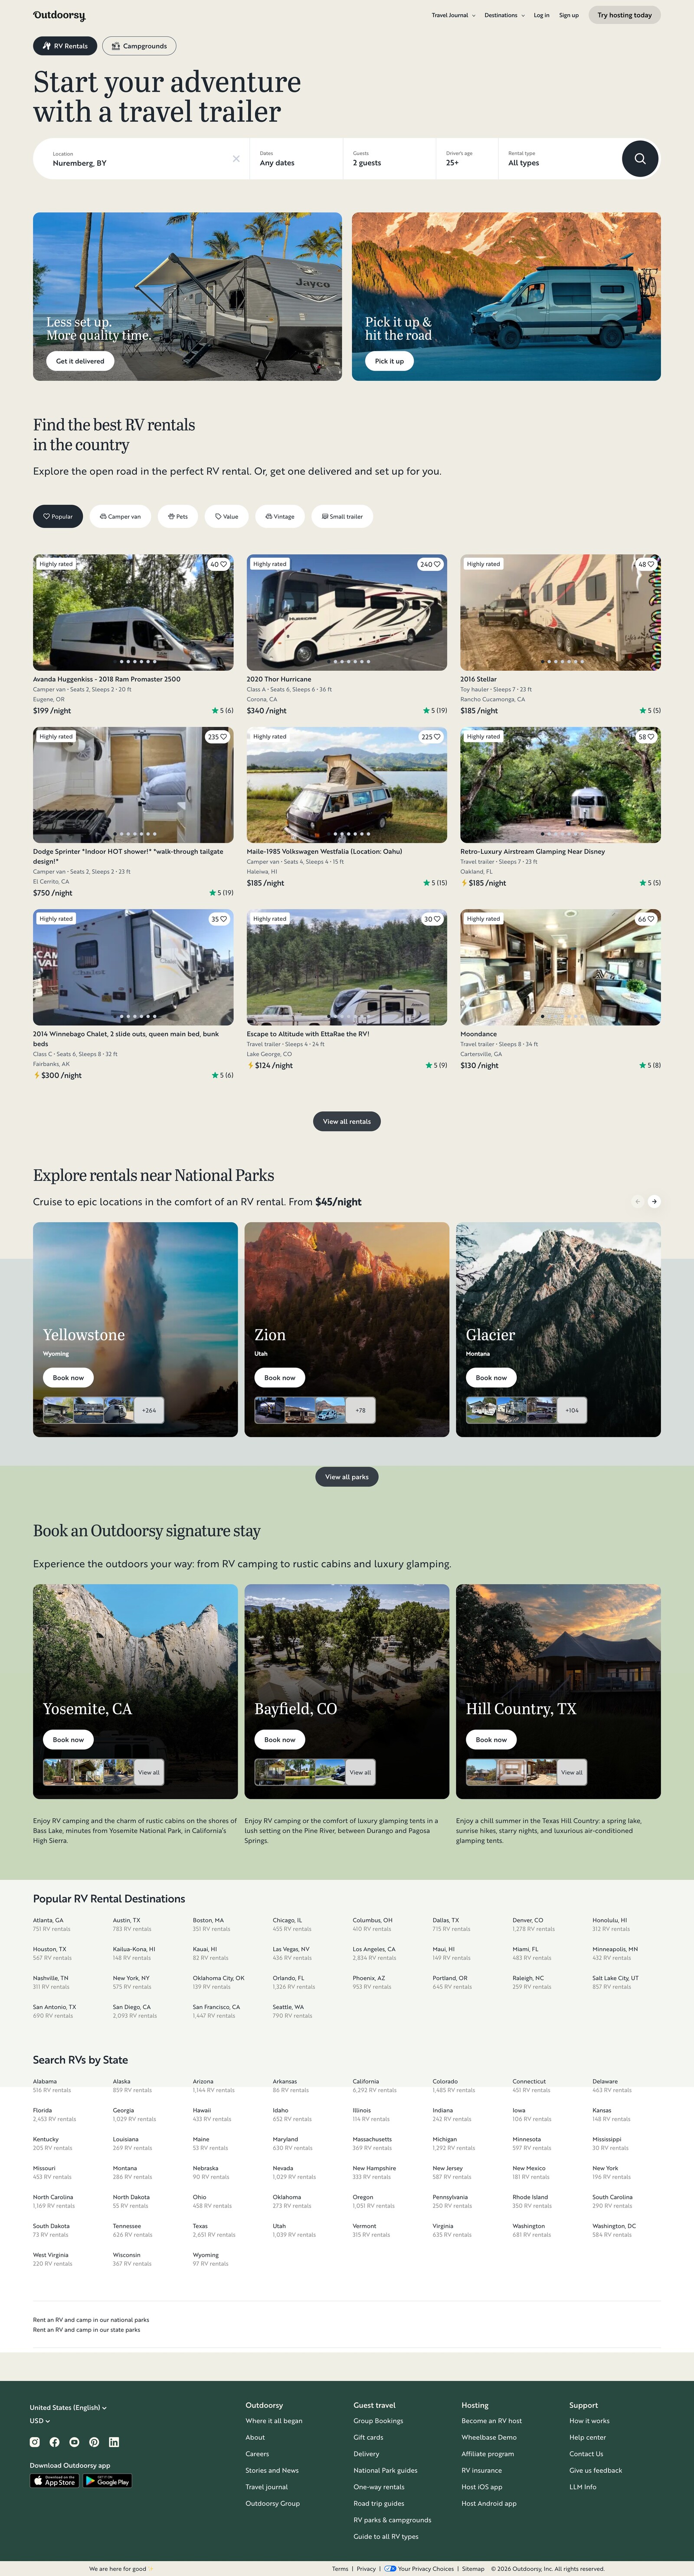This screenshot has width=694, height=2576.
Task: Save the Avanda Huggenkiss Ram Promaster listing
Action: [218, 564]
